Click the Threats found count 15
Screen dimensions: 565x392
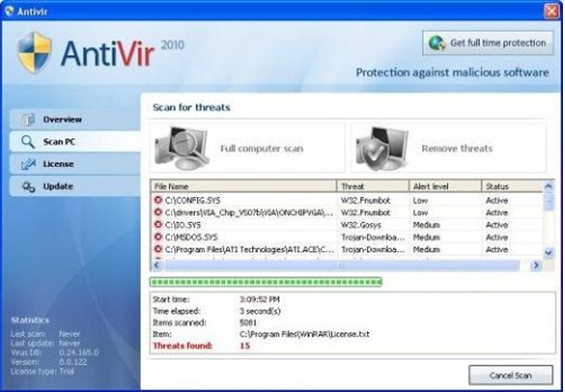tap(245, 346)
